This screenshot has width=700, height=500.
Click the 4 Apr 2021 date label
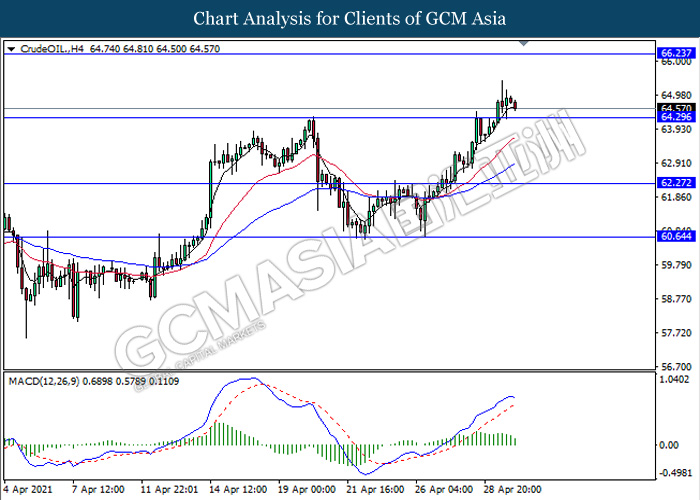coord(28,489)
